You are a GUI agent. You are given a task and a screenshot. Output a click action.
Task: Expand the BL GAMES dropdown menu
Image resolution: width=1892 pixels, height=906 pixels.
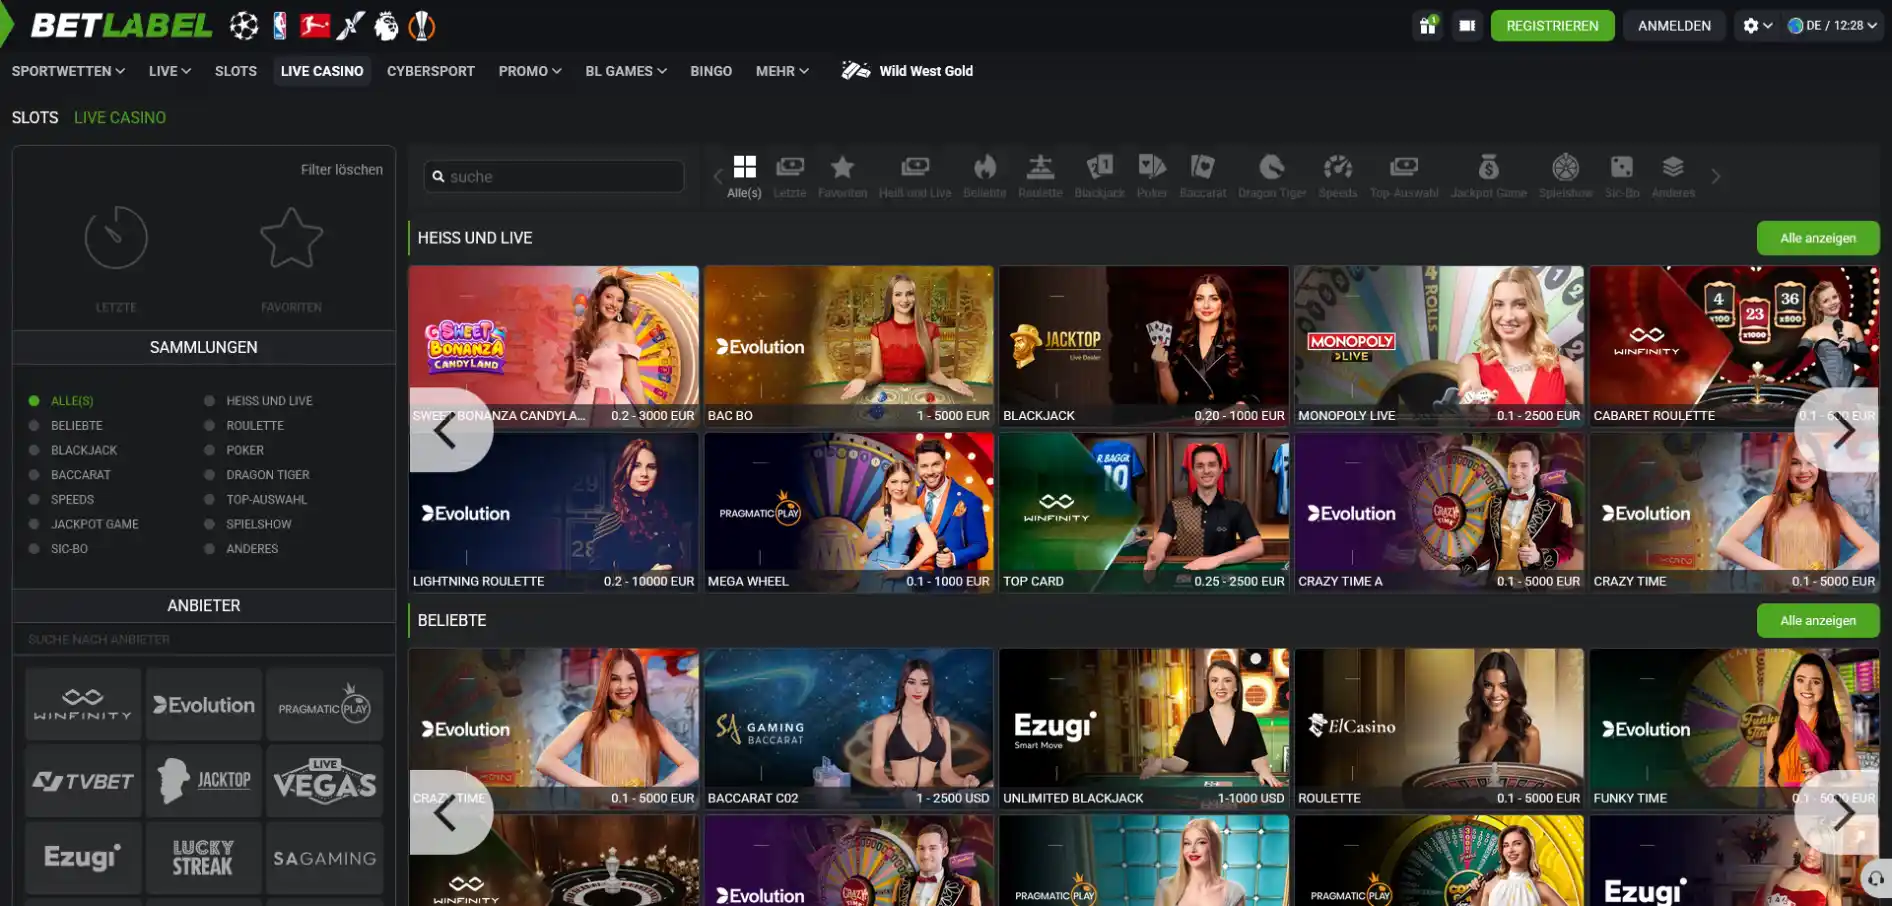pos(626,71)
